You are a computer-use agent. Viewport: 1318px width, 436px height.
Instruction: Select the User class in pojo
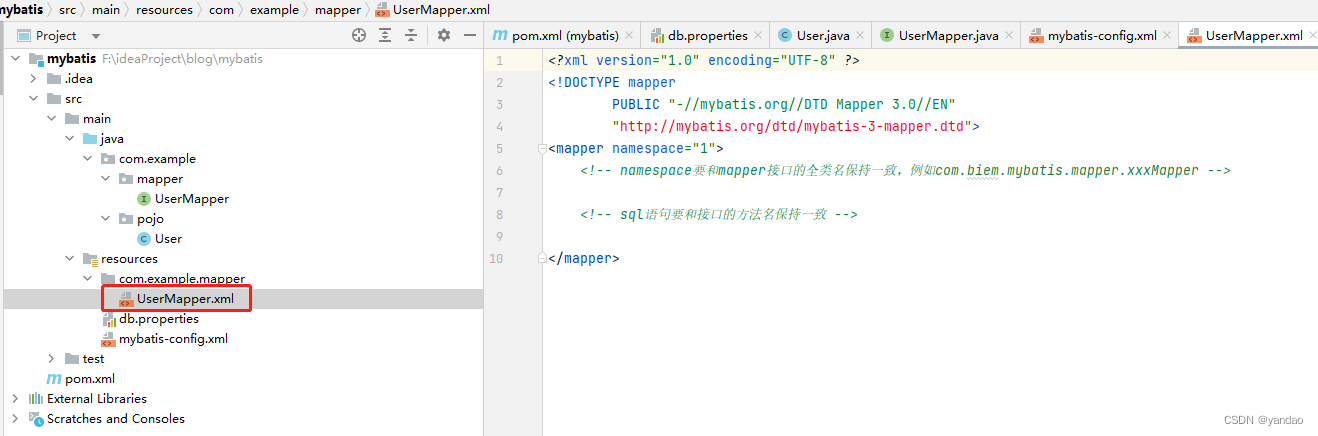click(168, 239)
